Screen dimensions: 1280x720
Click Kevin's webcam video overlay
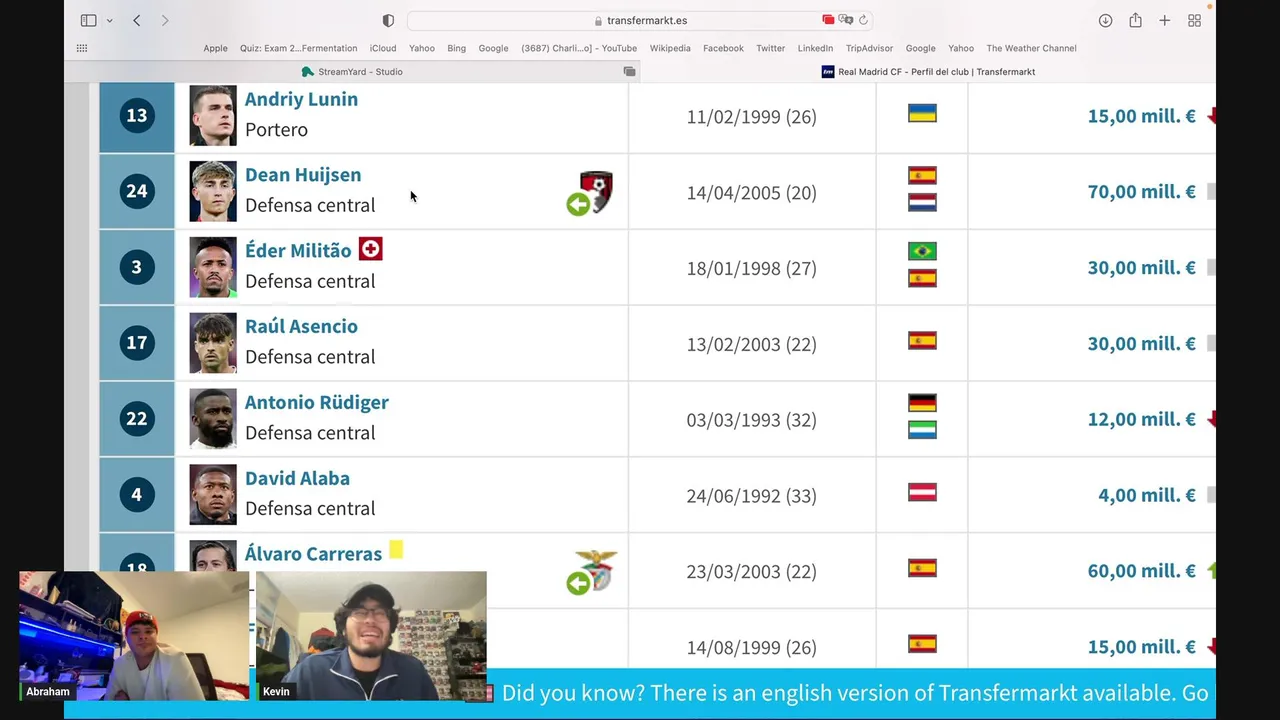(371, 636)
